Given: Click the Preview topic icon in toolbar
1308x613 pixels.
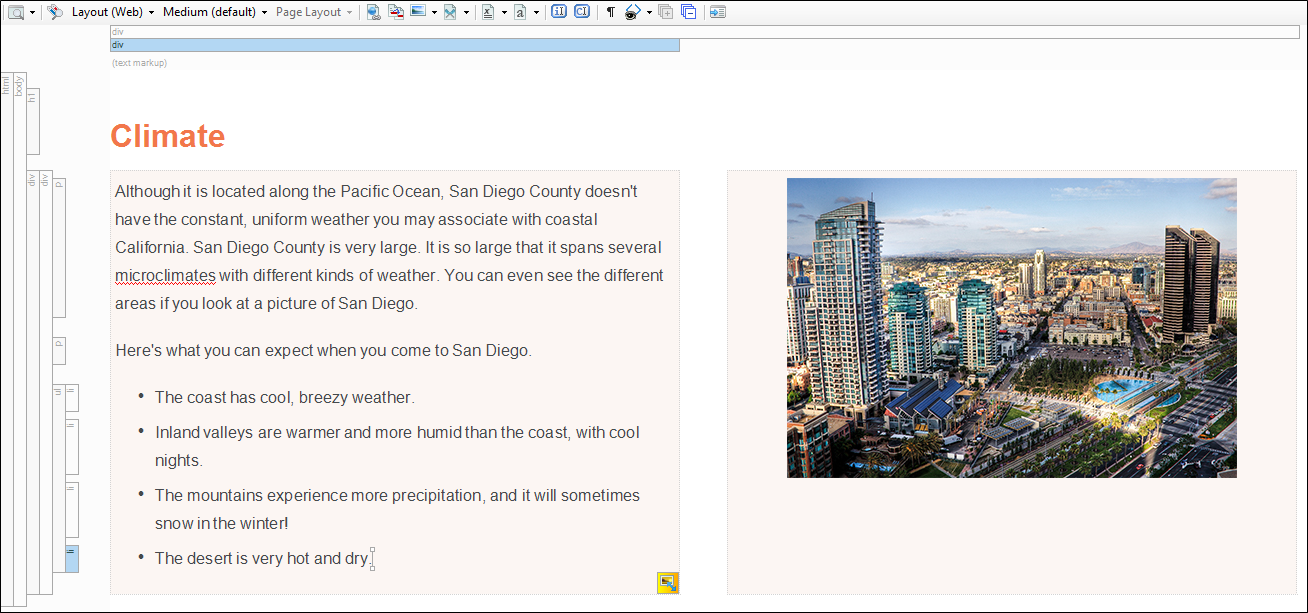Looking at the screenshot, I should 16,12.
